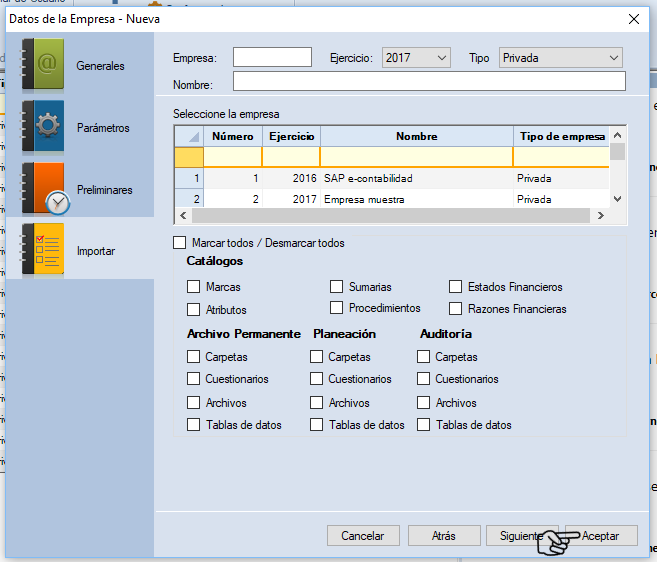Image resolution: width=657 pixels, height=562 pixels.
Task: Sort by Tipo de empresa column header
Action: tap(561, 136)
